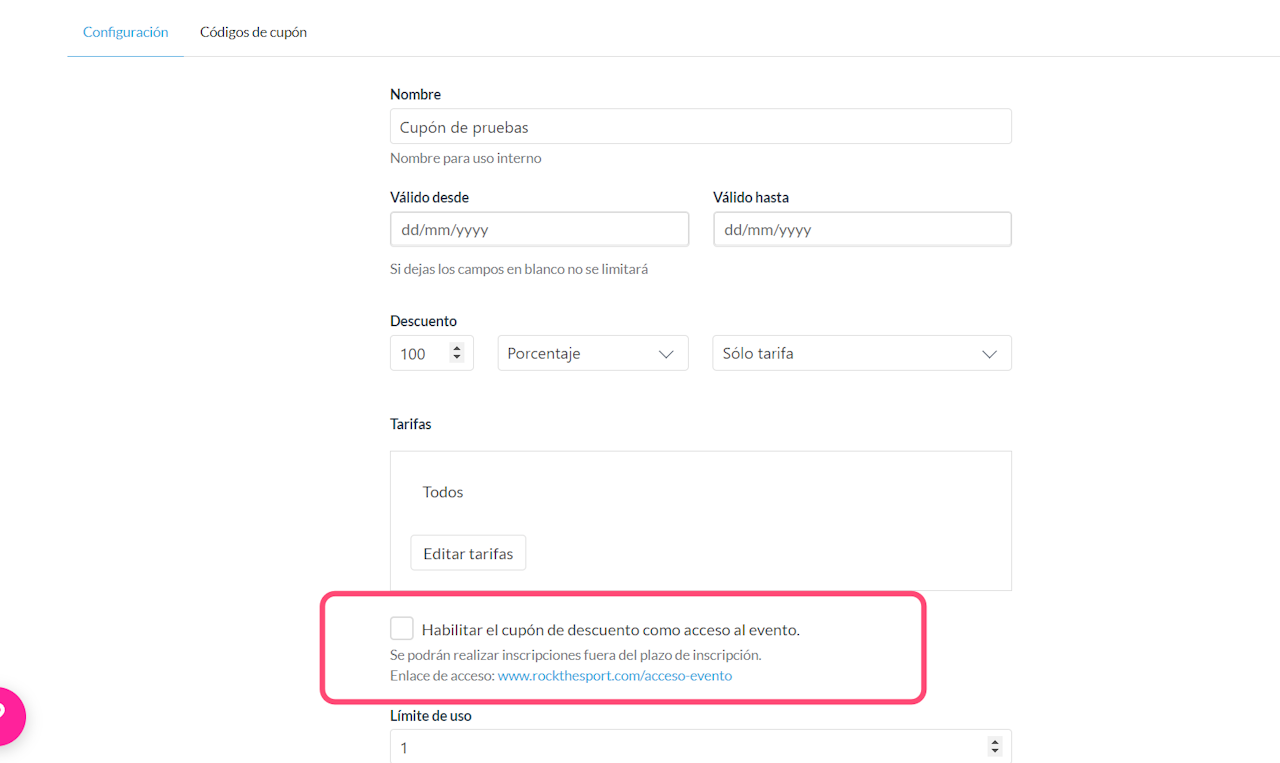Image resolution: width=1280 pixels, height=763 pixels.
Task: Click the 'Habilitar el cupón de descuento' label text
Action: pos(610,630)
